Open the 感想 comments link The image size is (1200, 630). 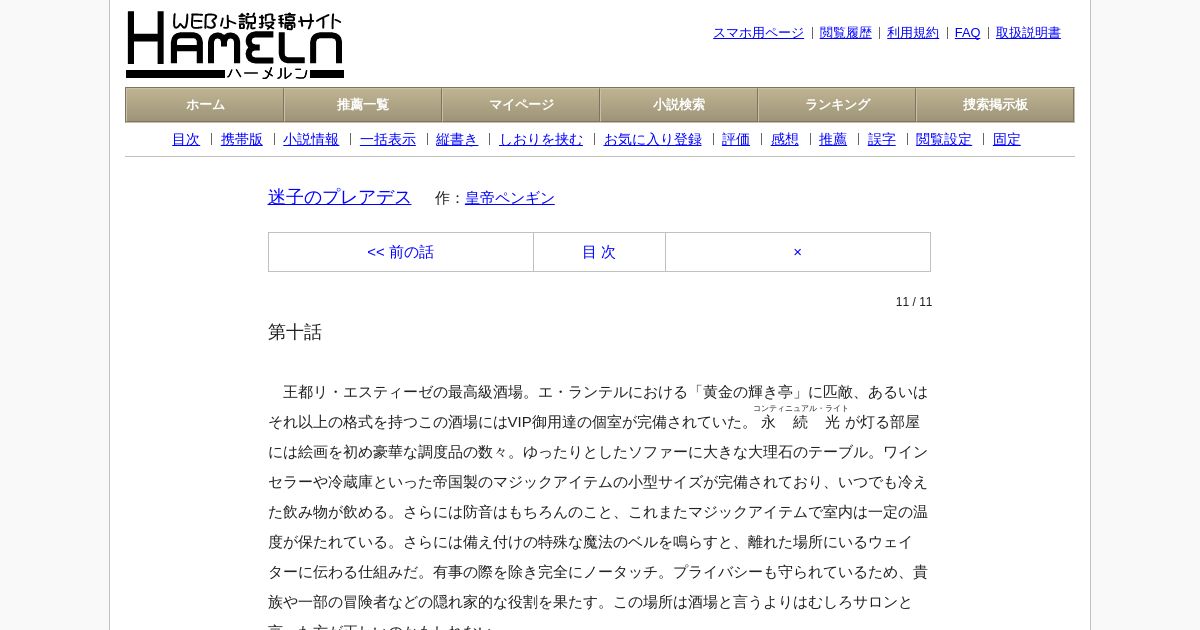[x=785, y=140]
